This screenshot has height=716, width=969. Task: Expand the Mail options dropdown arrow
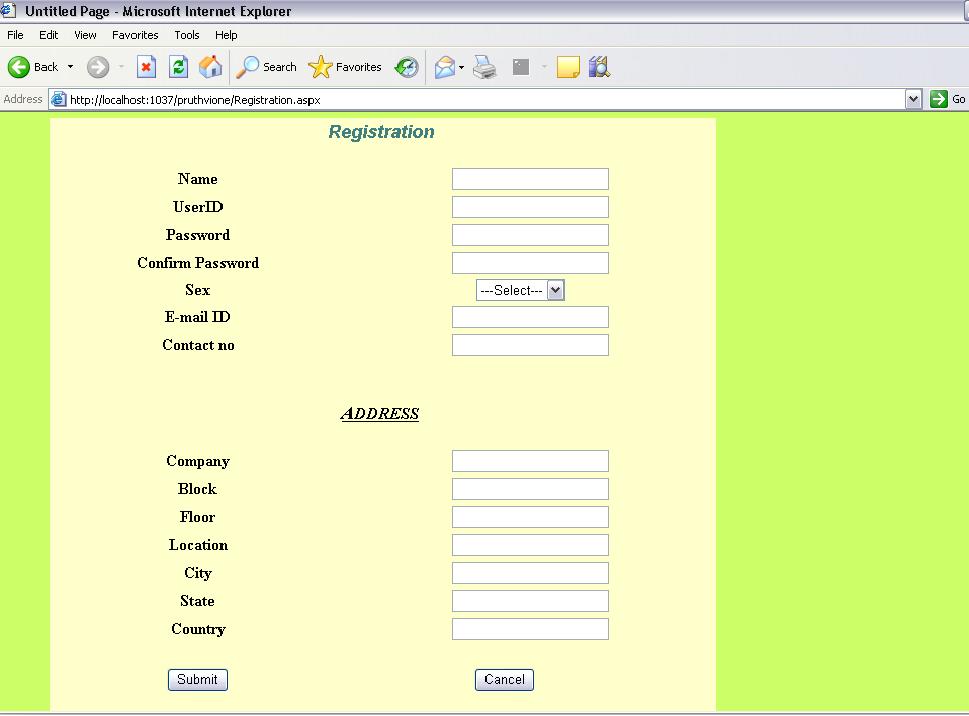tap(461, 67)
